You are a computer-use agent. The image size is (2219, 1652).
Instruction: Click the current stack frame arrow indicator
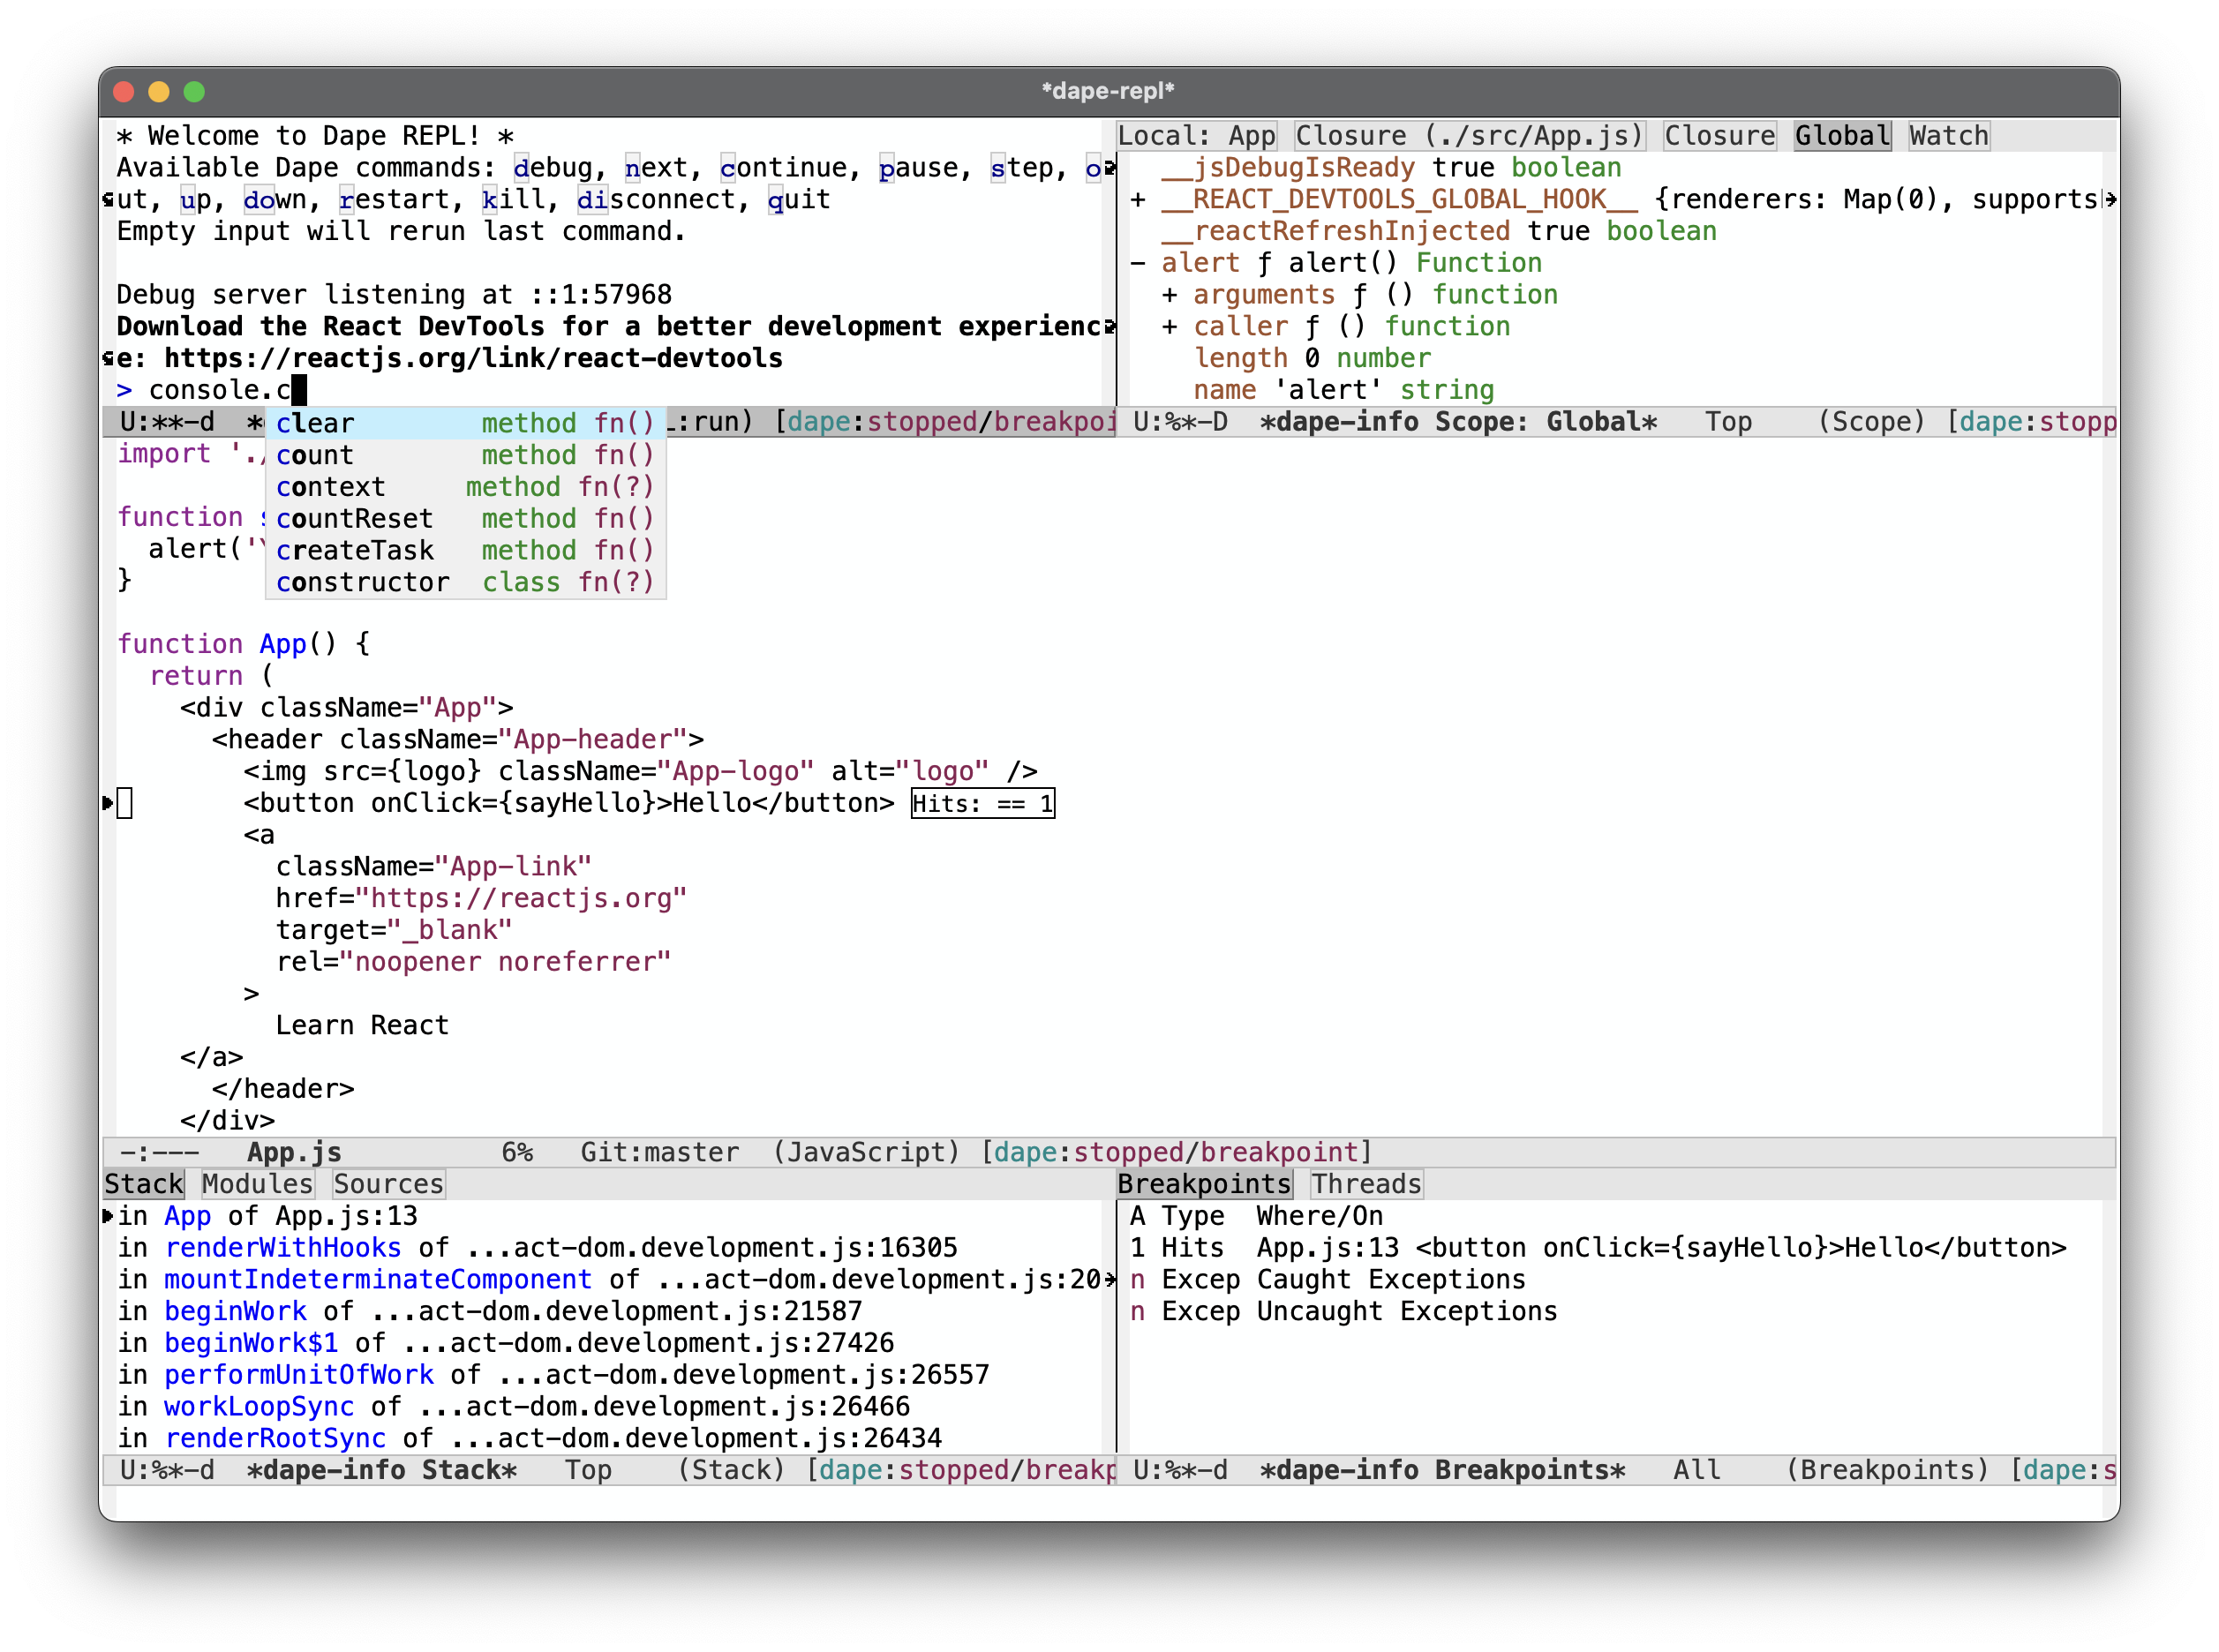(107, 1216)
